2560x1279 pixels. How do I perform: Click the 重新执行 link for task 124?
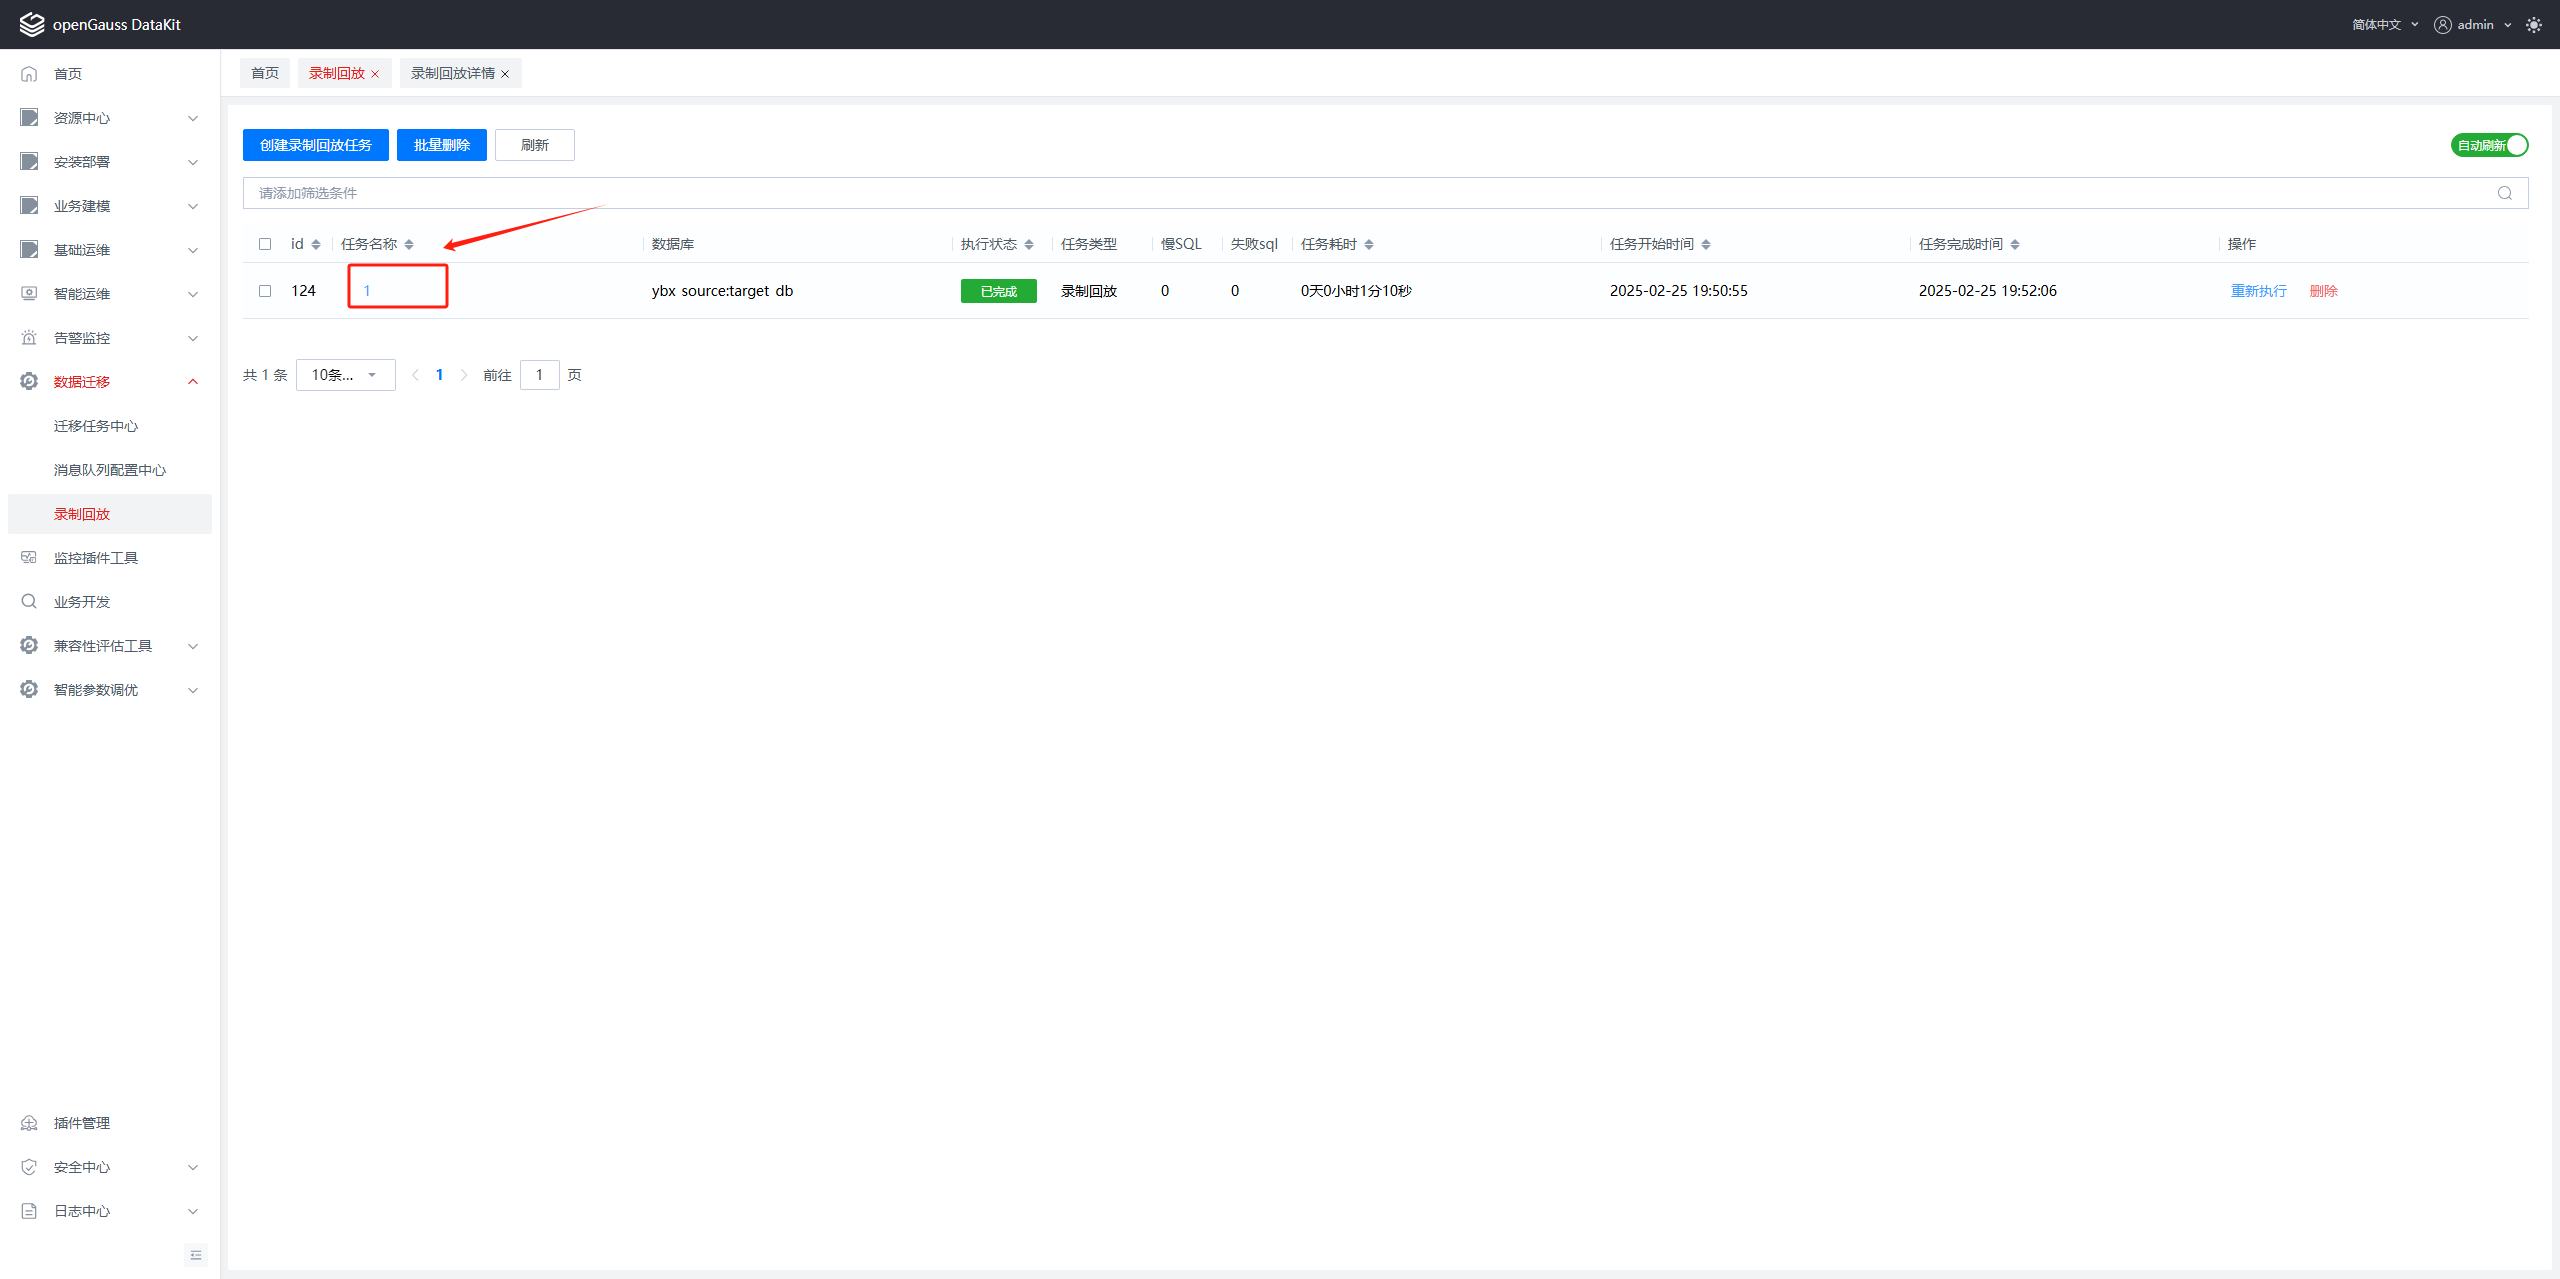click(x=2258, y=291)
